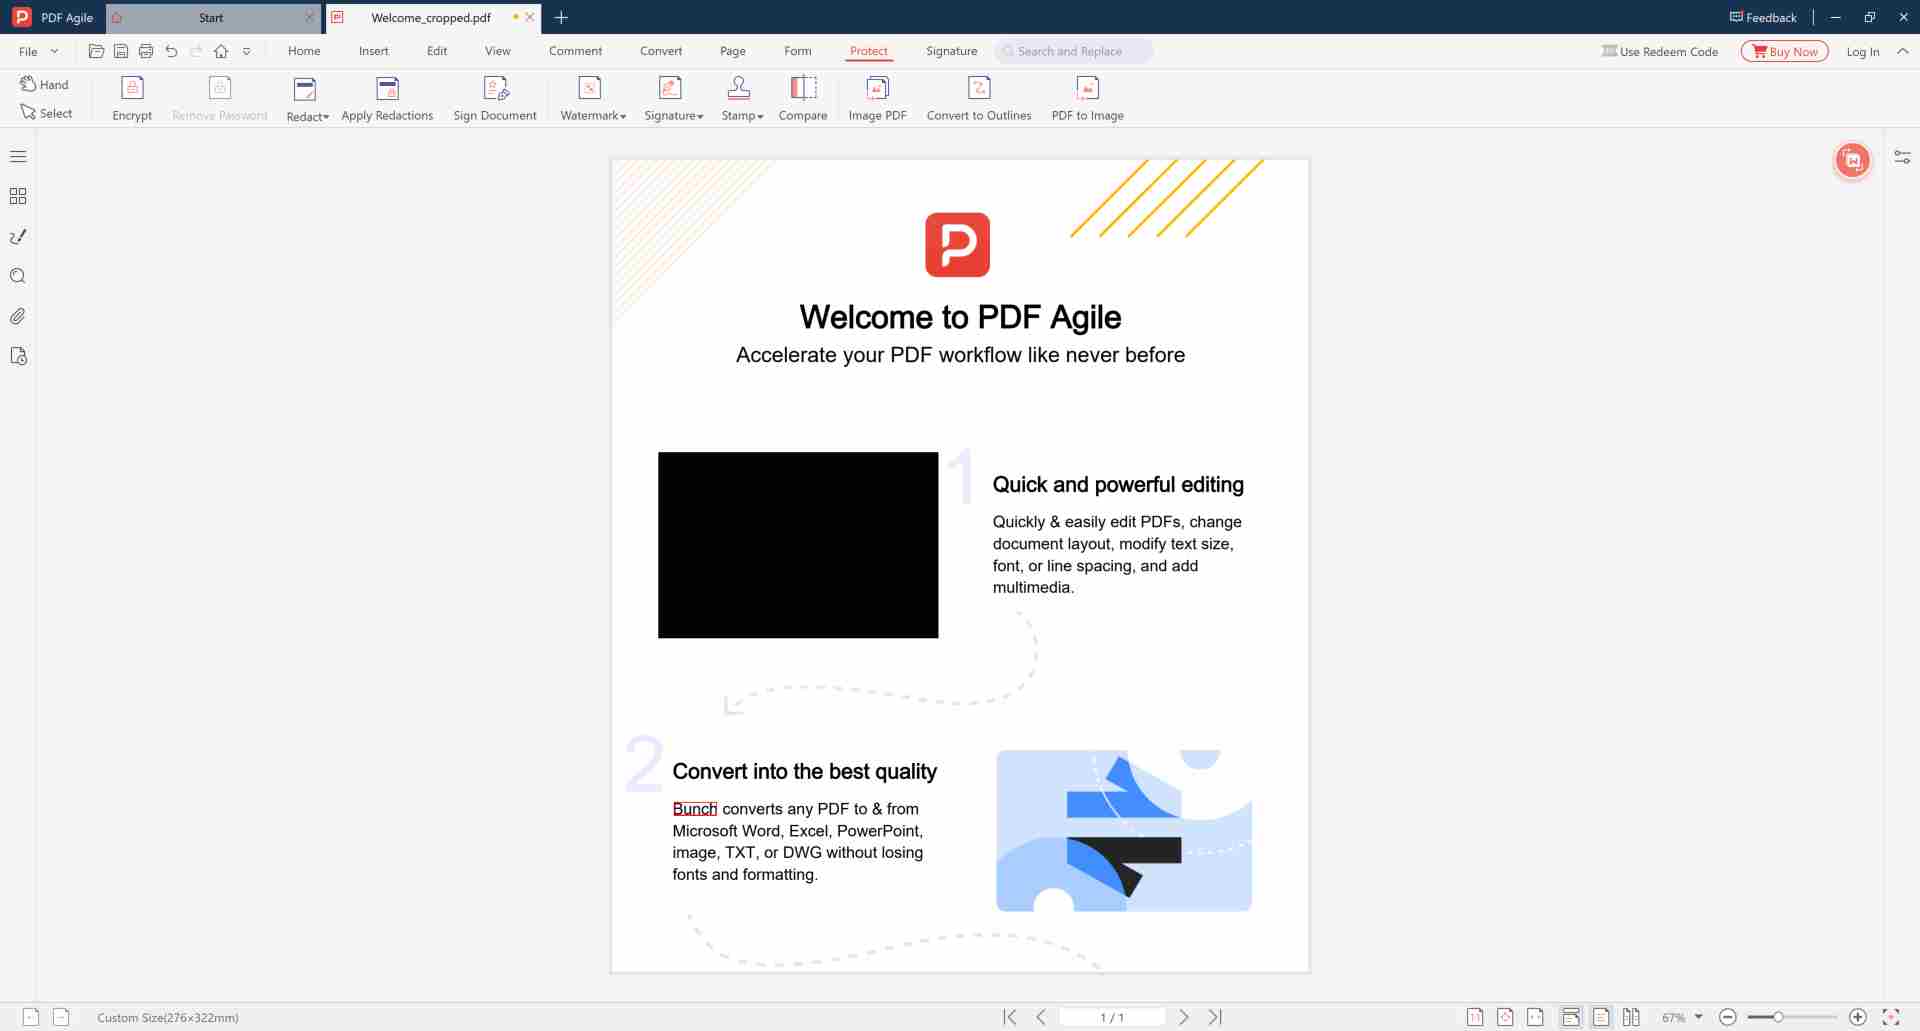Viewport: 1920px width, 1031px height.
Task: Click the zoom out minus button
Action: (1728, 1017)
